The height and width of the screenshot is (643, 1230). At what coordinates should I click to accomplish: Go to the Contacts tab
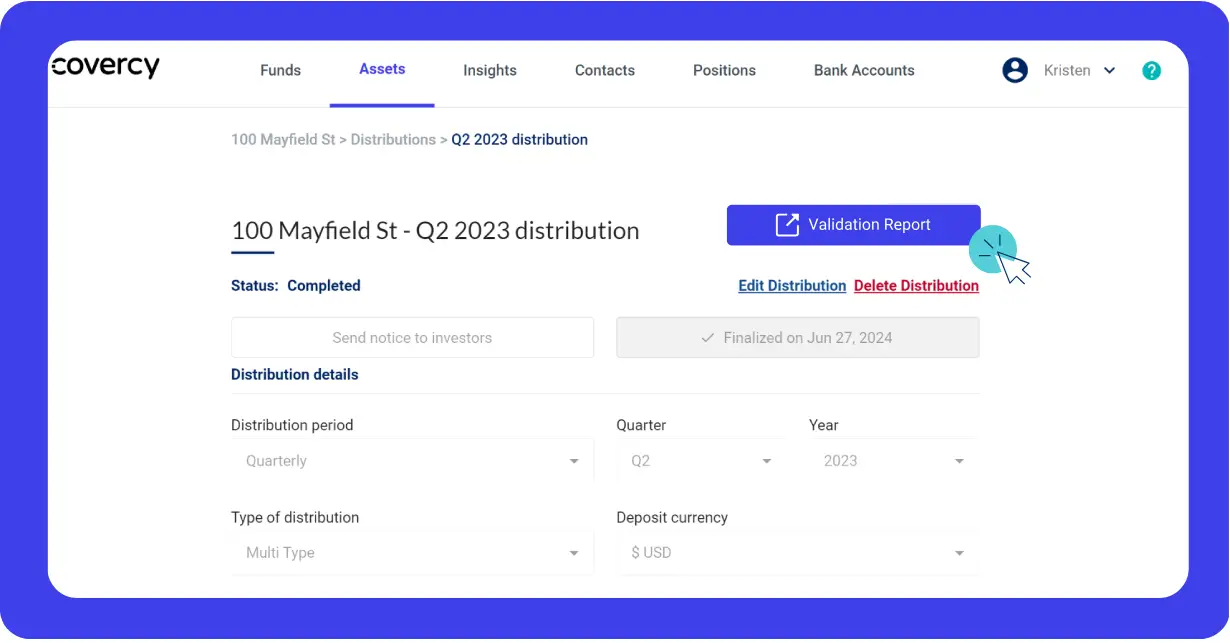coord(604,70)
